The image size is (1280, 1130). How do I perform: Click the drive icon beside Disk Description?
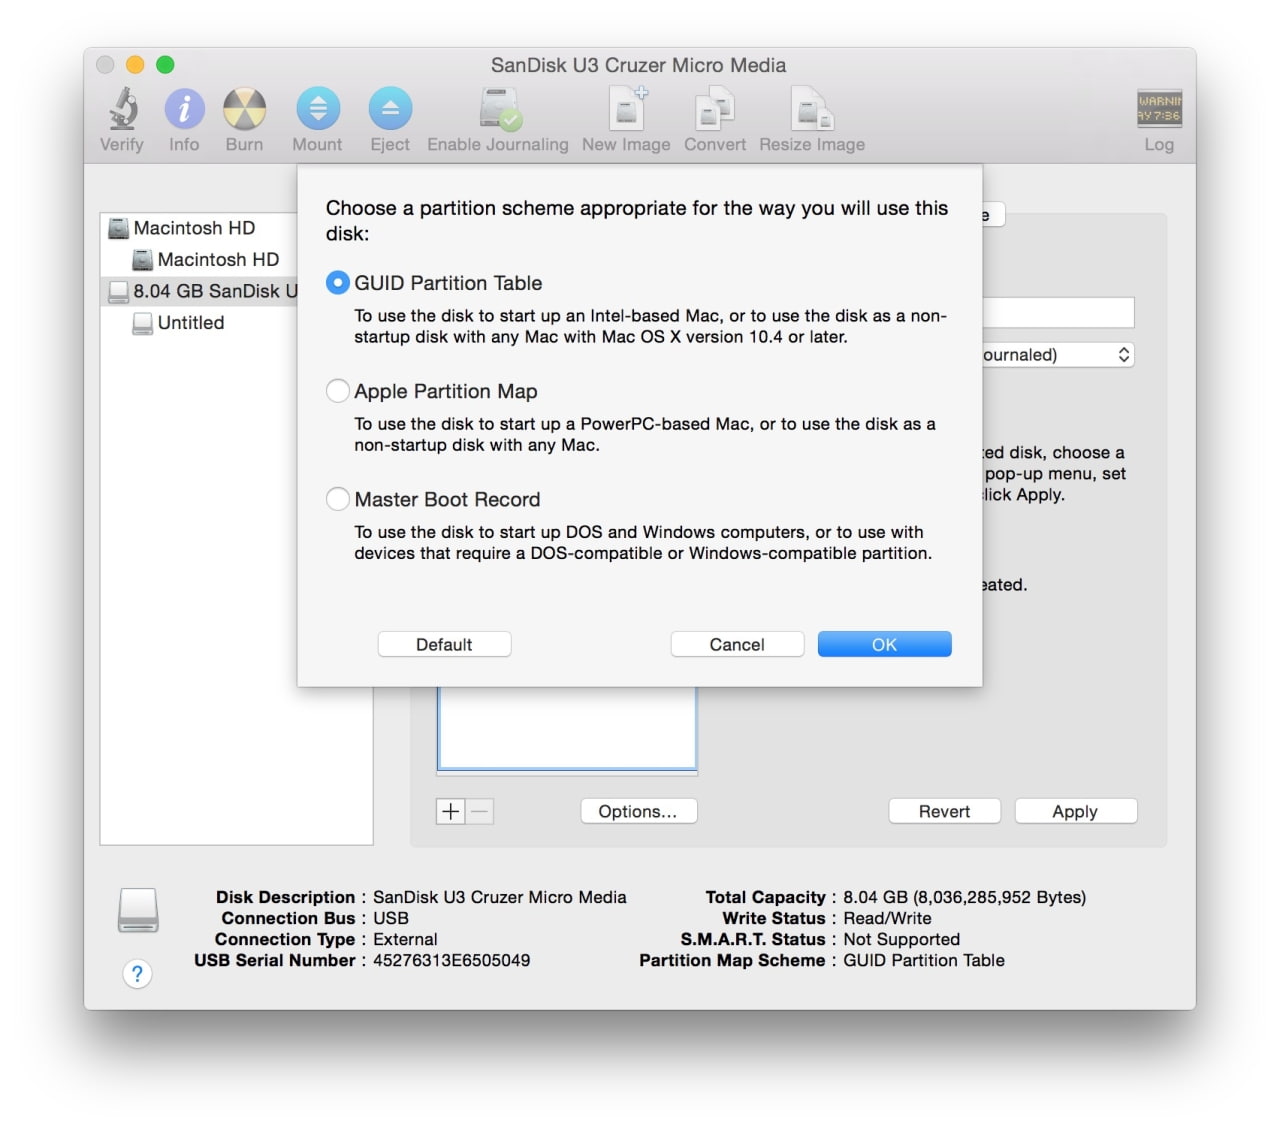[x=138, y=910]
